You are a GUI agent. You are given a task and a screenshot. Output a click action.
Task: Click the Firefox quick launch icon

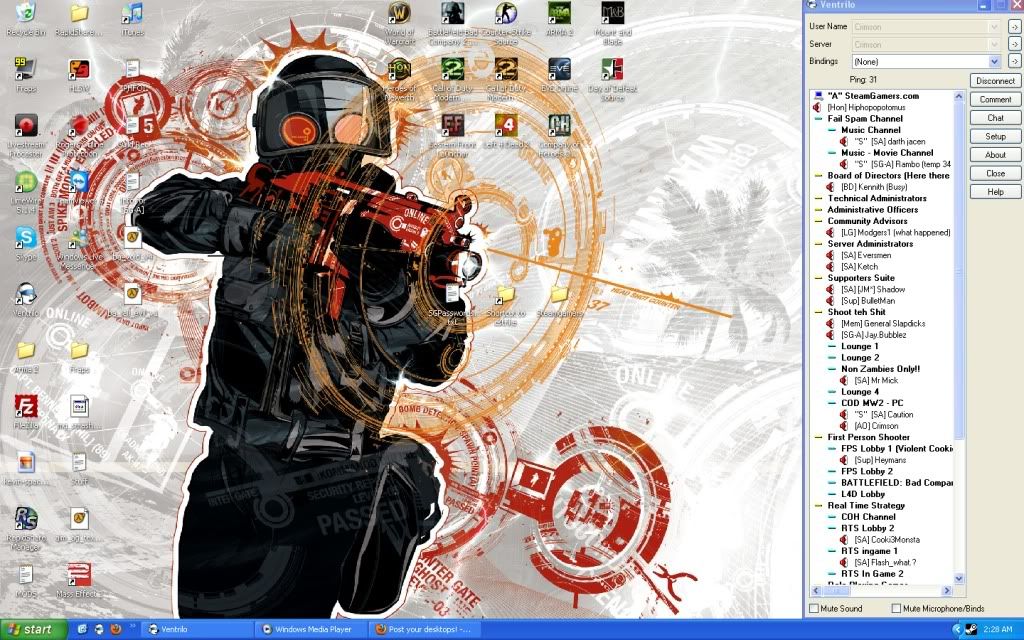pos(116,630)
